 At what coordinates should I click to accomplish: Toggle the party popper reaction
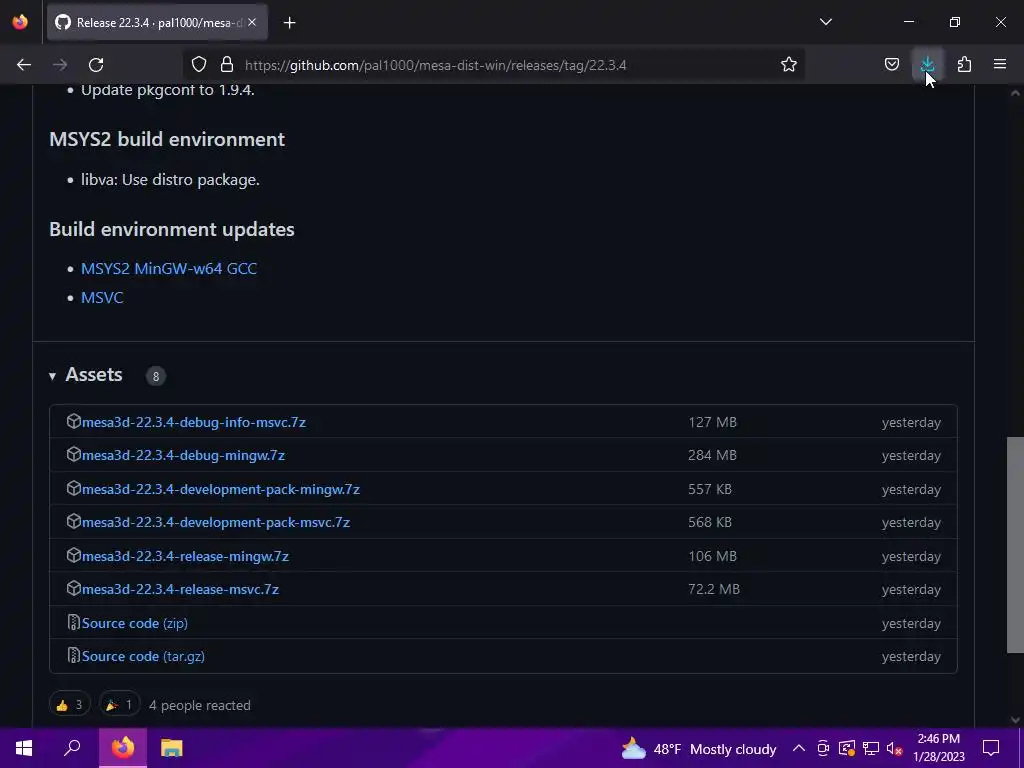pyautogui.click(x=120, y=705)
